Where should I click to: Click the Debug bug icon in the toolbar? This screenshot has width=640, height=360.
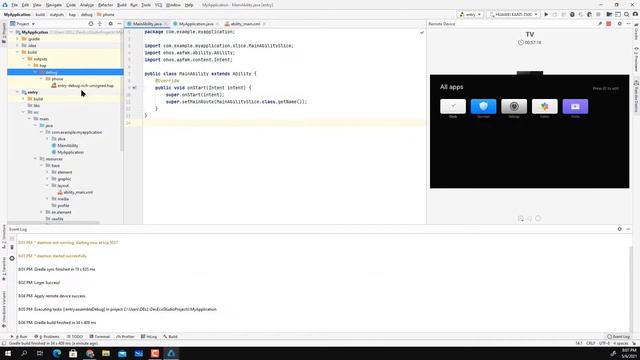572,14
